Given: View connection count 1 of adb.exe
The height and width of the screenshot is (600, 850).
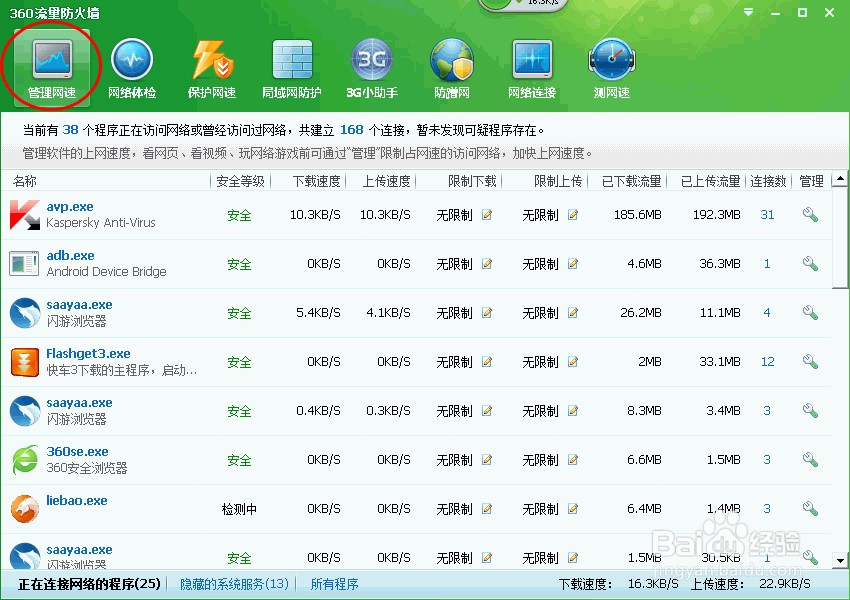Looking at the screenshot, I should (x=767, y=264).
